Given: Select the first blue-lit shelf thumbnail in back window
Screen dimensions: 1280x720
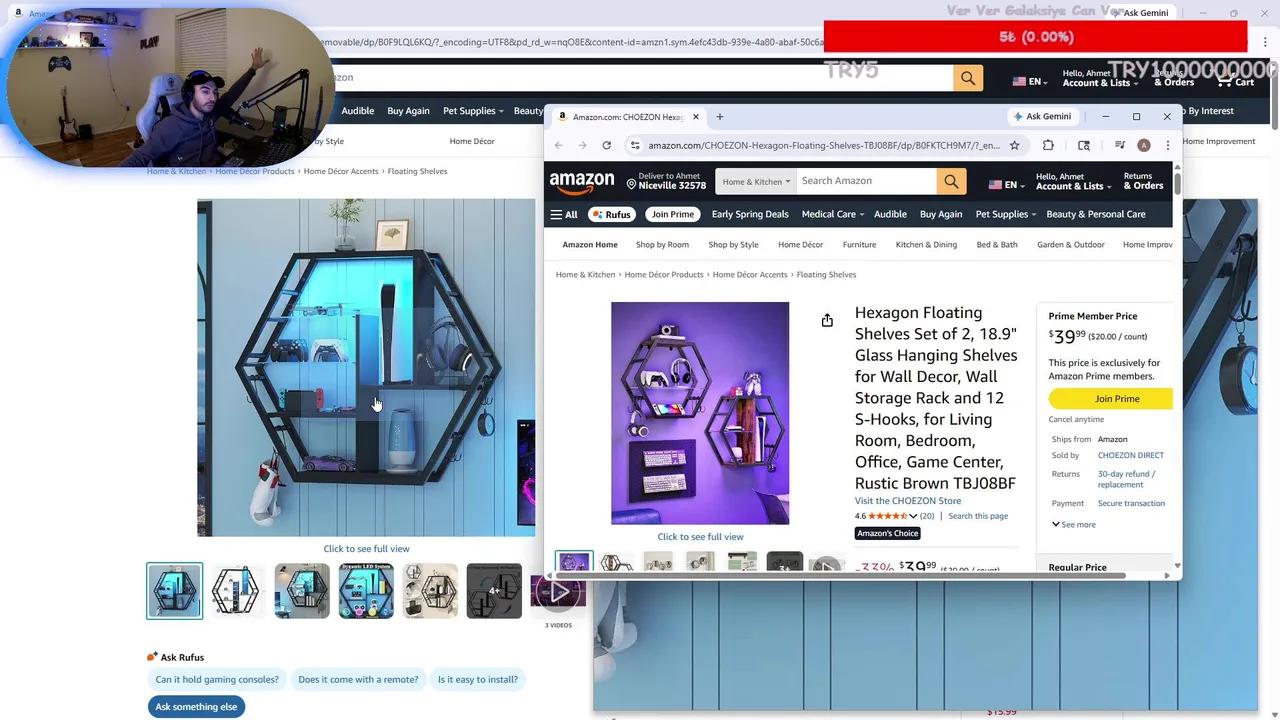Looking at the screenshot, I should [x=174, y=591].
